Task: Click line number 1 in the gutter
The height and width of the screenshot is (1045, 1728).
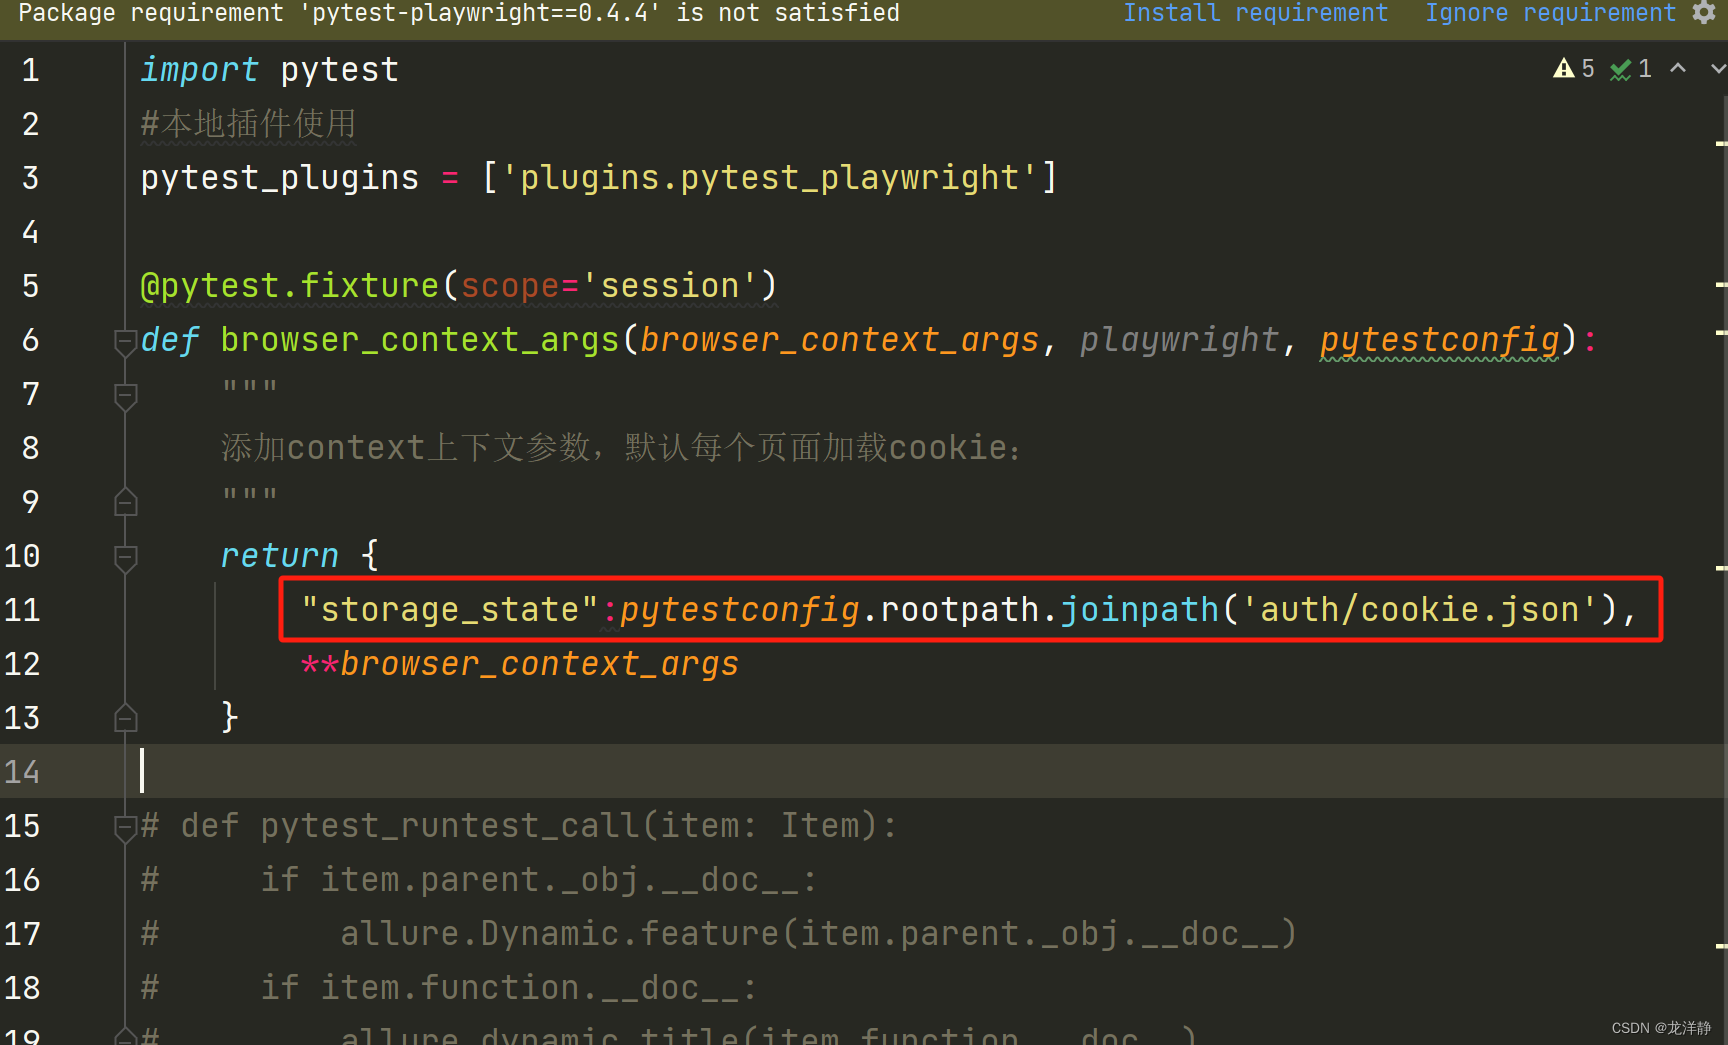Action: (30, 70)
